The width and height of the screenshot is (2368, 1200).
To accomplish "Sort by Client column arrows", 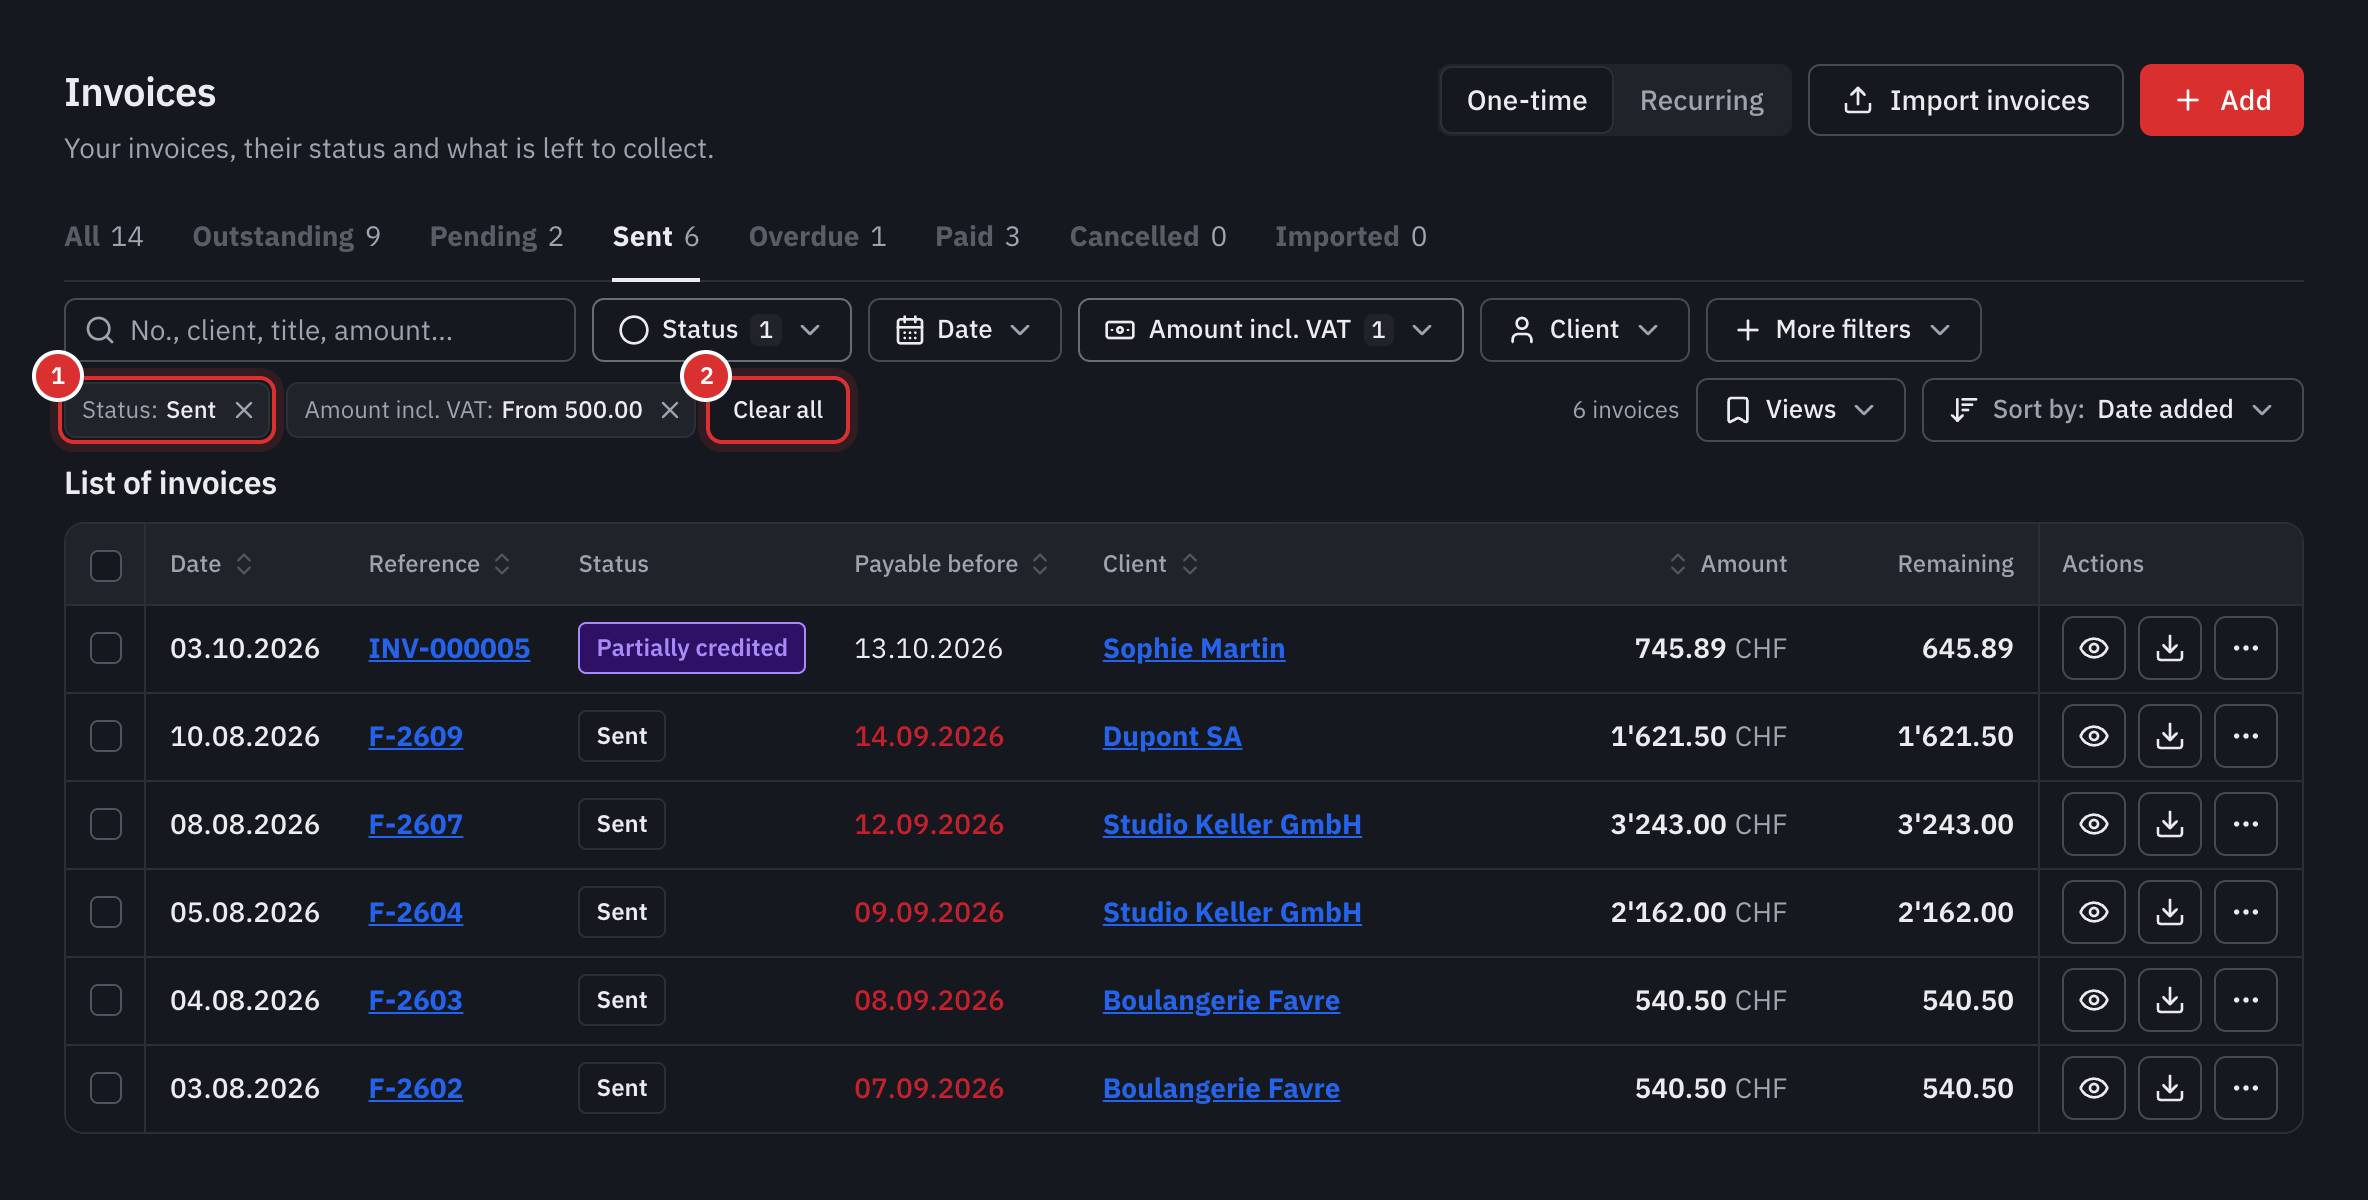I will [x=1190, y=564].
